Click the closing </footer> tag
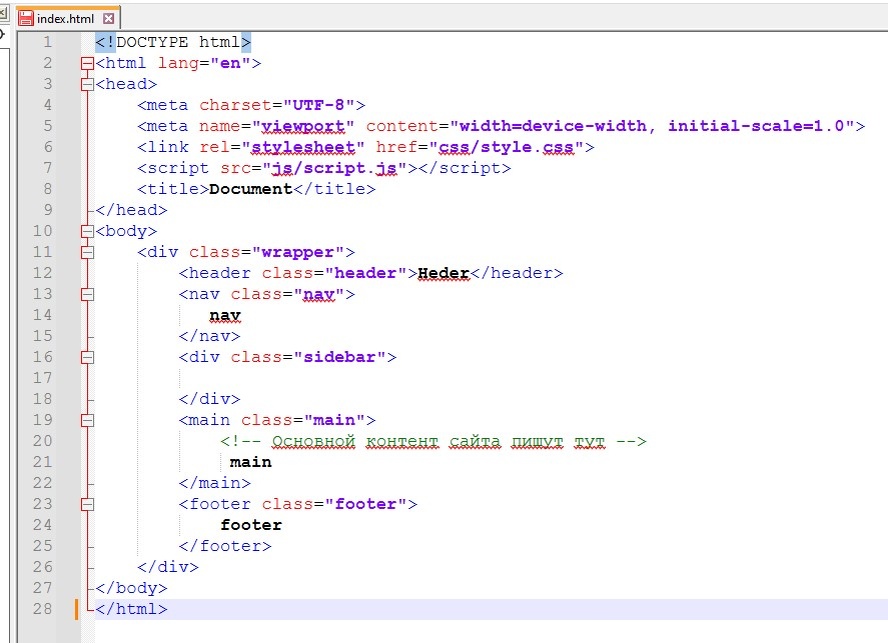The width and height of the screenshot is (888, 643). [225, 546]
